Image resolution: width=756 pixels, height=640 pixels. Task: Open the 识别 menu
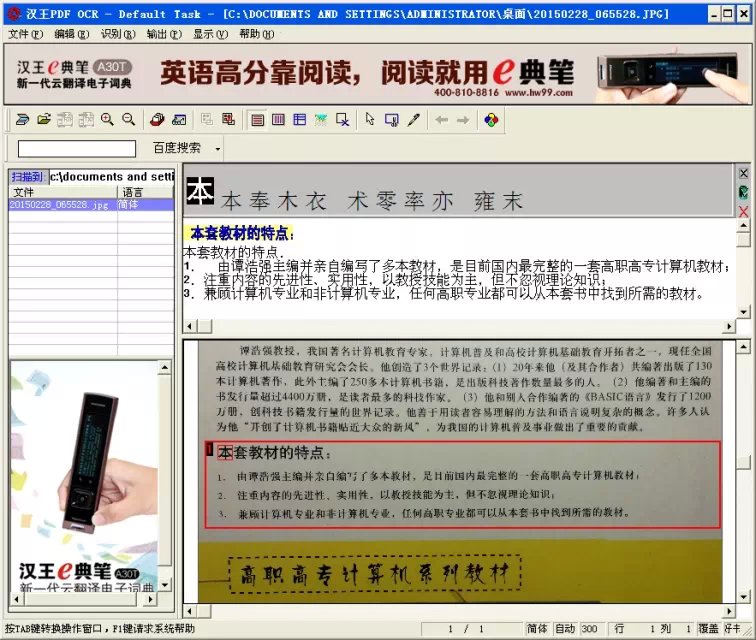pyautogui.click(x=117, y=34)
